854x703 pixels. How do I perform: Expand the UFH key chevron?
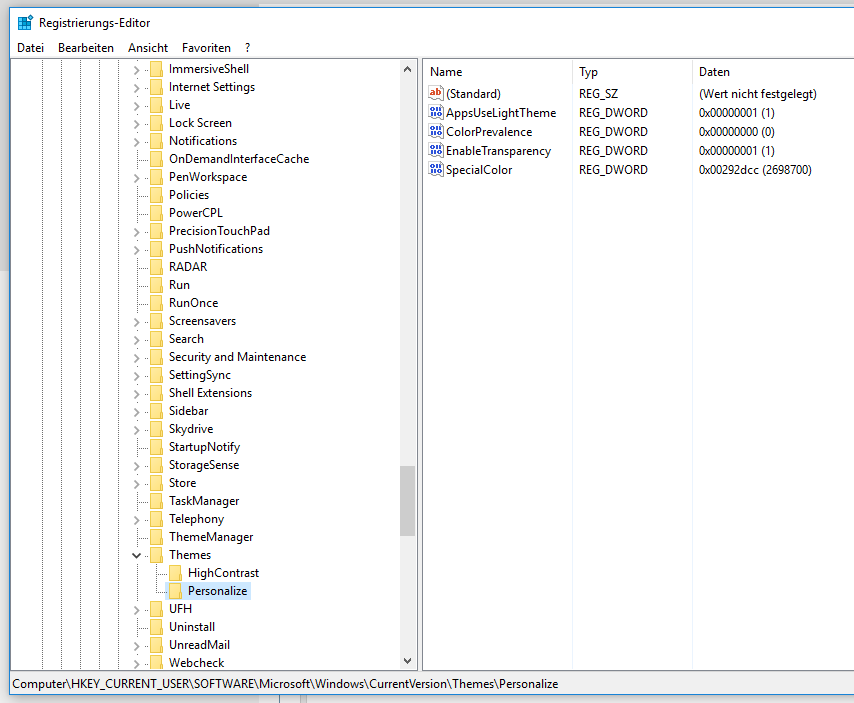(x=136, y=609)
